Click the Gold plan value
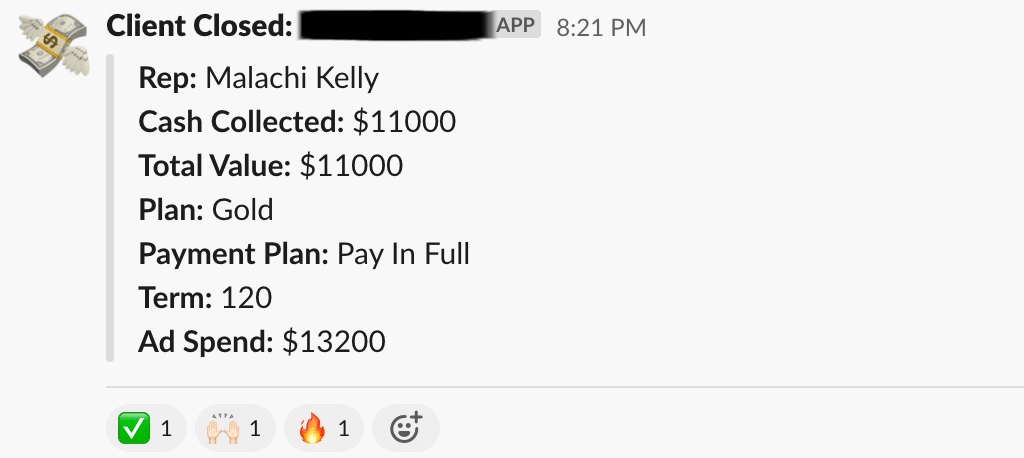 point(242,210)
